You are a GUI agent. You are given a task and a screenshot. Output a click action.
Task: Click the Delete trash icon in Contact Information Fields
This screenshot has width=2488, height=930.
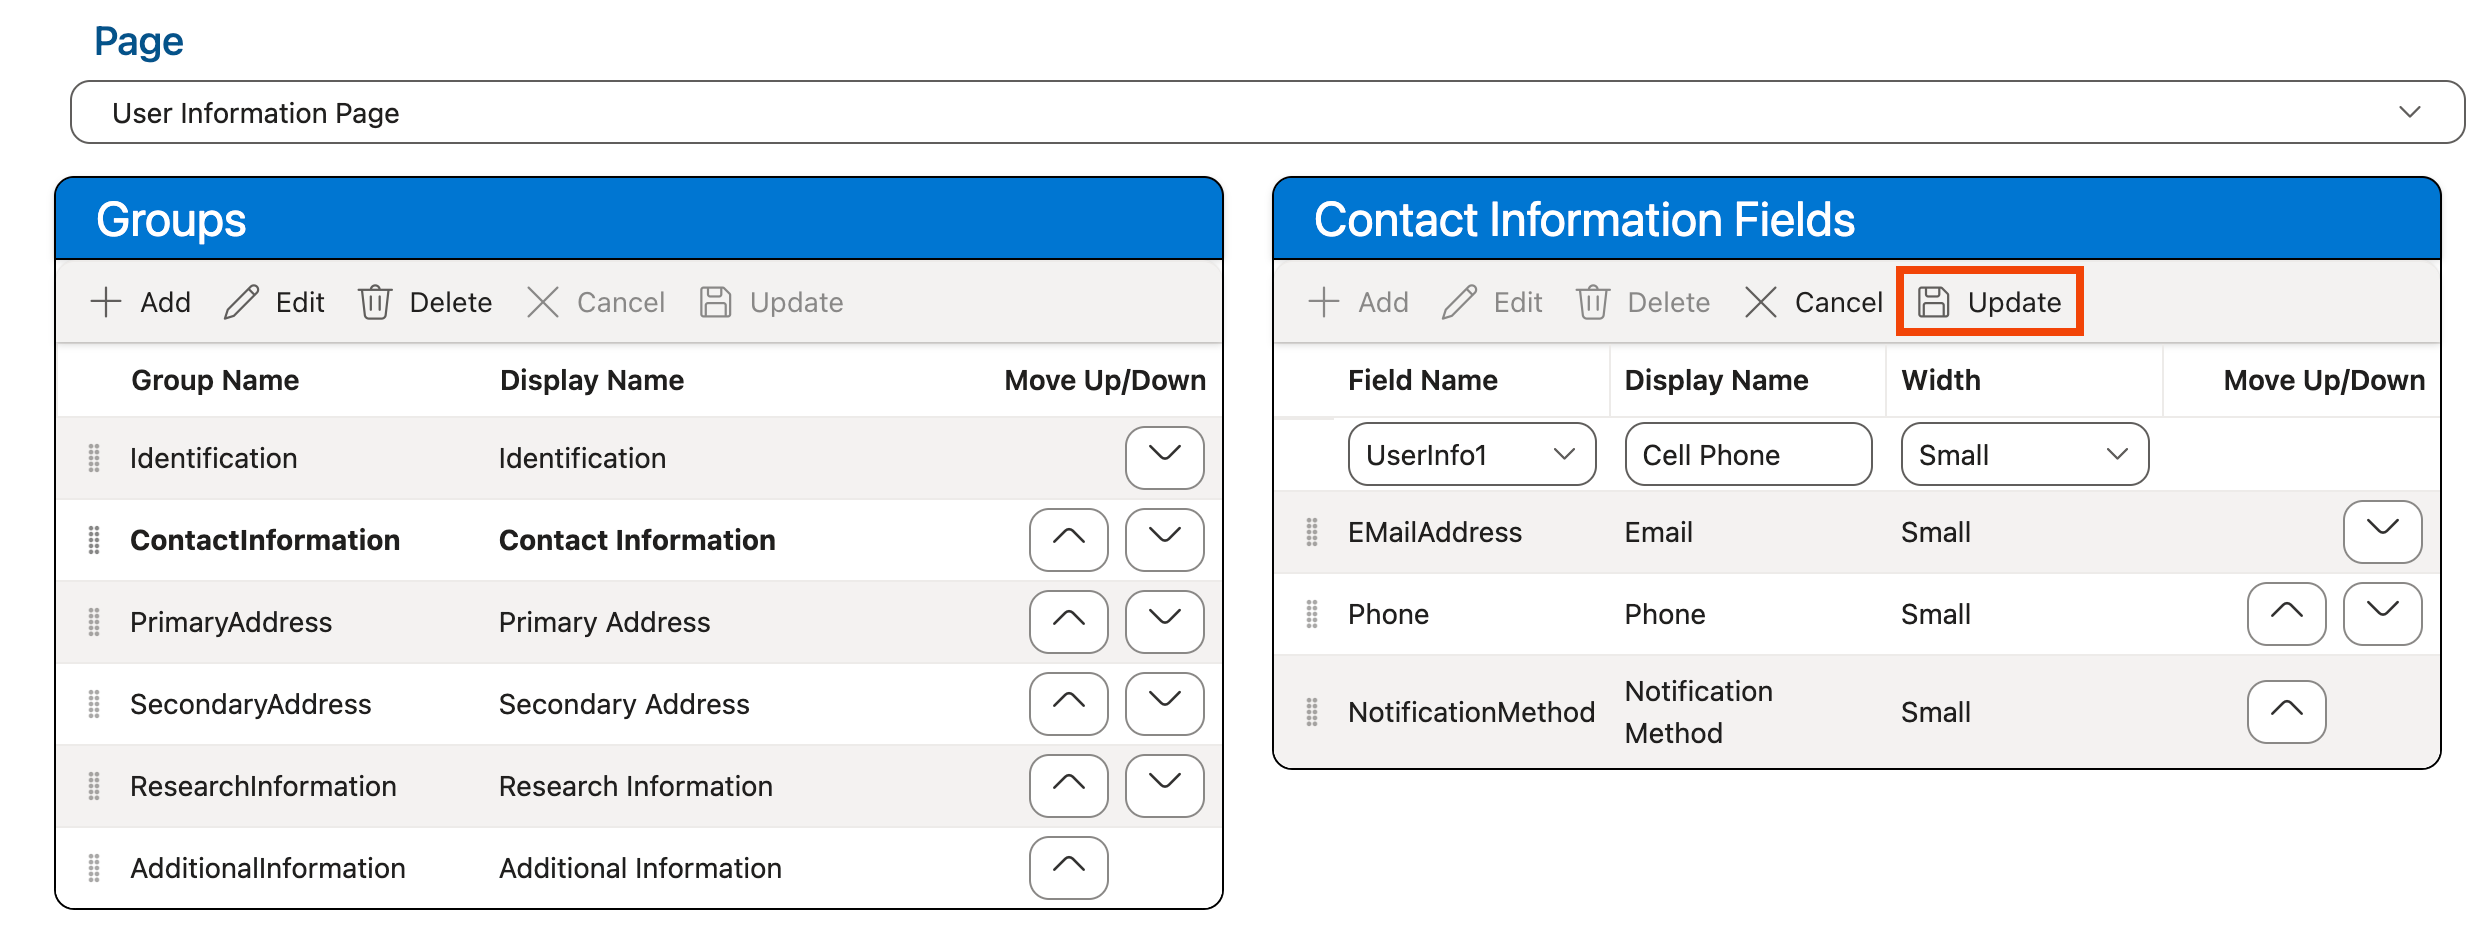click(x=1592, y=302)
